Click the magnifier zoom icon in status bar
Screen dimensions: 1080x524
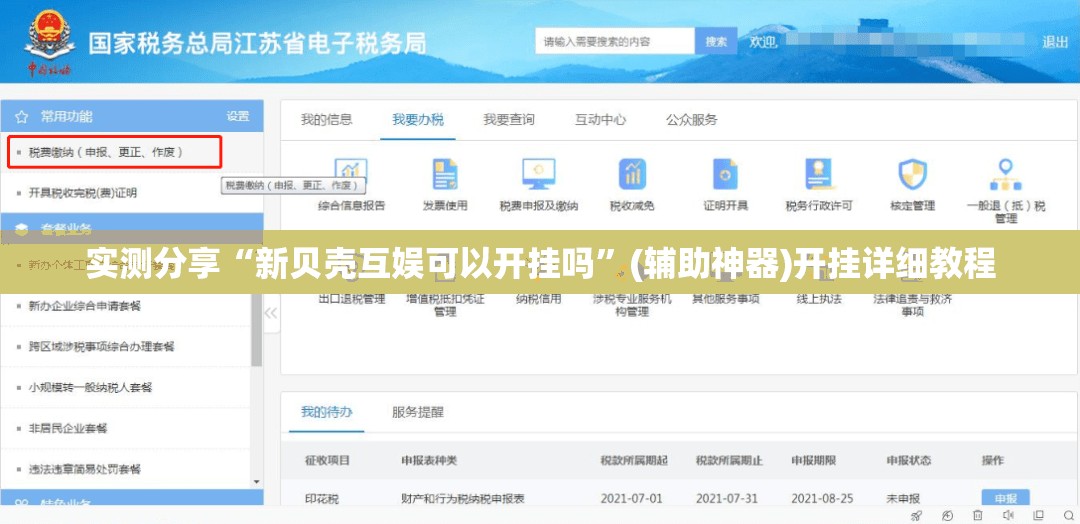coord(1068,515)
